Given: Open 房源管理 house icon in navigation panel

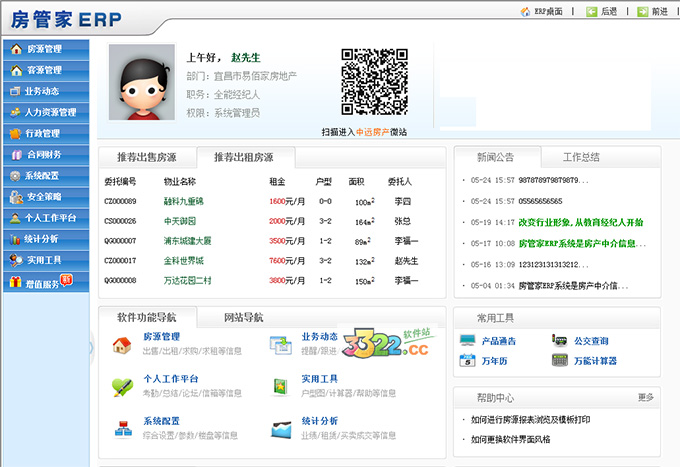Looking at the screenshot, I should (x=122, y=345).
